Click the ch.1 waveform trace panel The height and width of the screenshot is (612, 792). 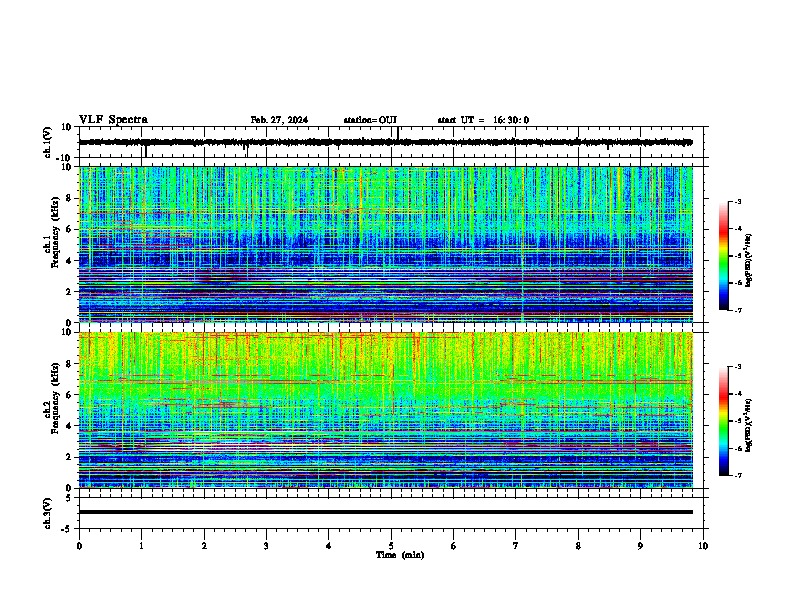(x=393, y=142)
